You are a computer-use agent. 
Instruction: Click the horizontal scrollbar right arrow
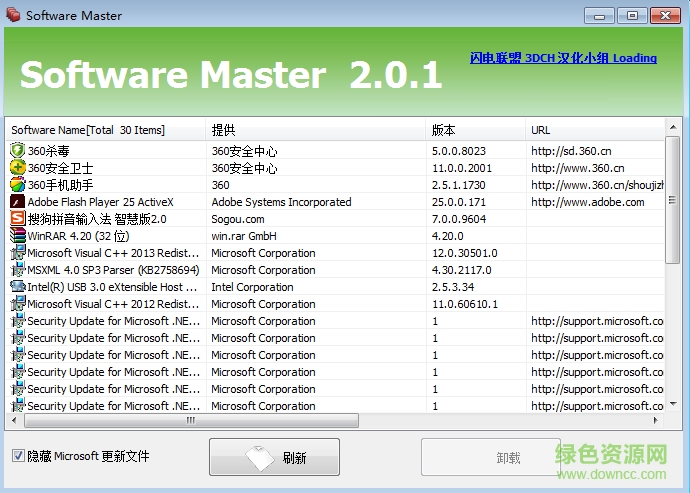click(x=656, y=420)
